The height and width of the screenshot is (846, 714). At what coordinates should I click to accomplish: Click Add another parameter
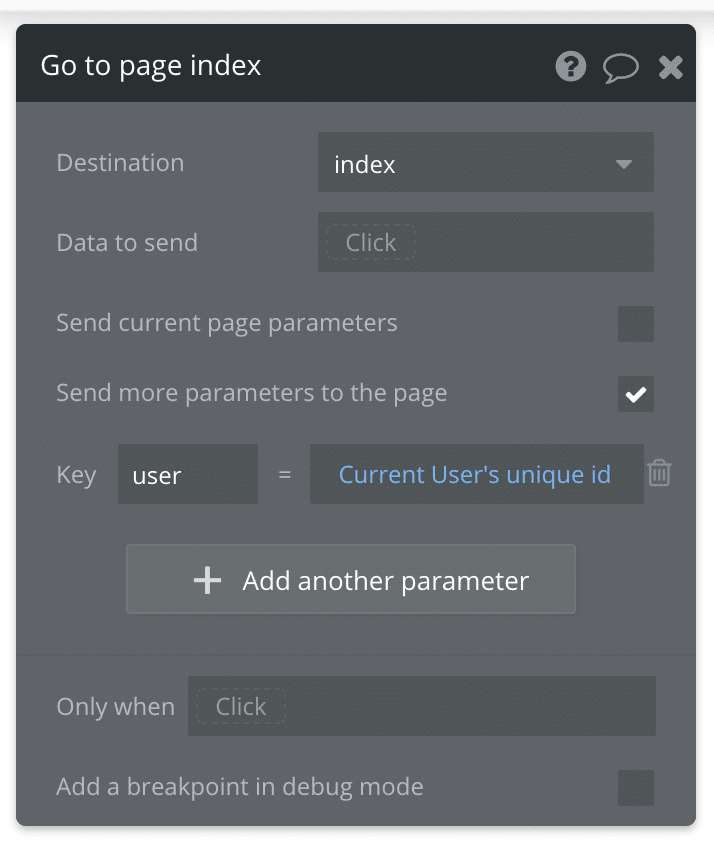point(351,579)
